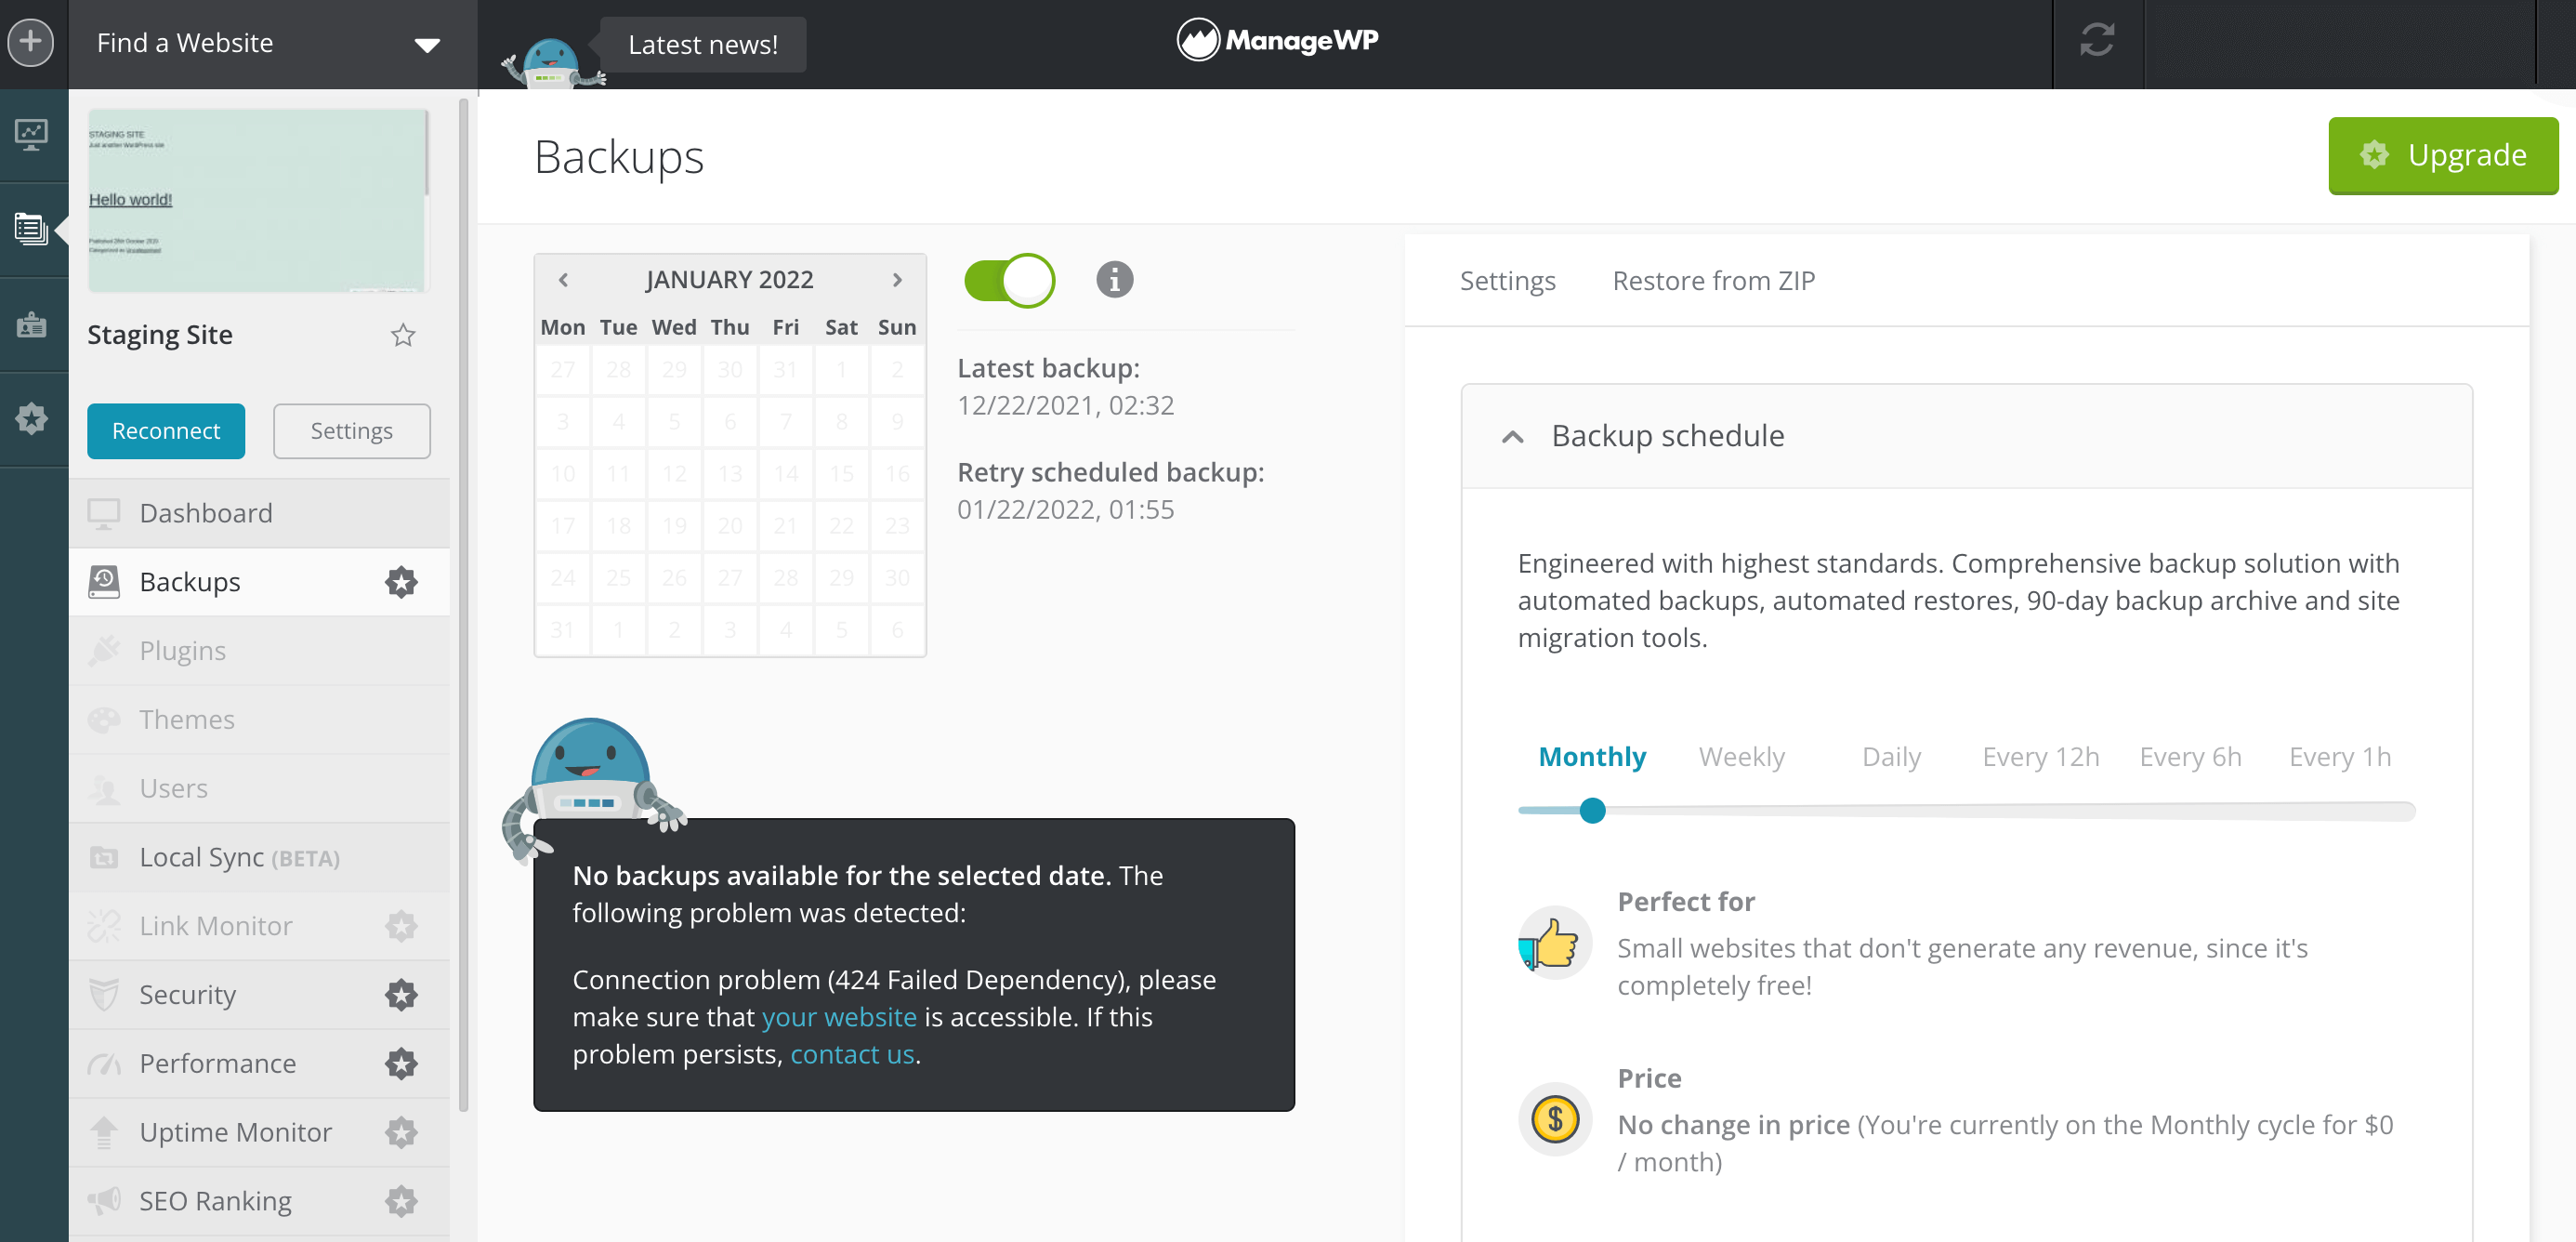Collapse the Backup schedule section
This screenshot has width=2576, height=1242.
point(1513,437)
